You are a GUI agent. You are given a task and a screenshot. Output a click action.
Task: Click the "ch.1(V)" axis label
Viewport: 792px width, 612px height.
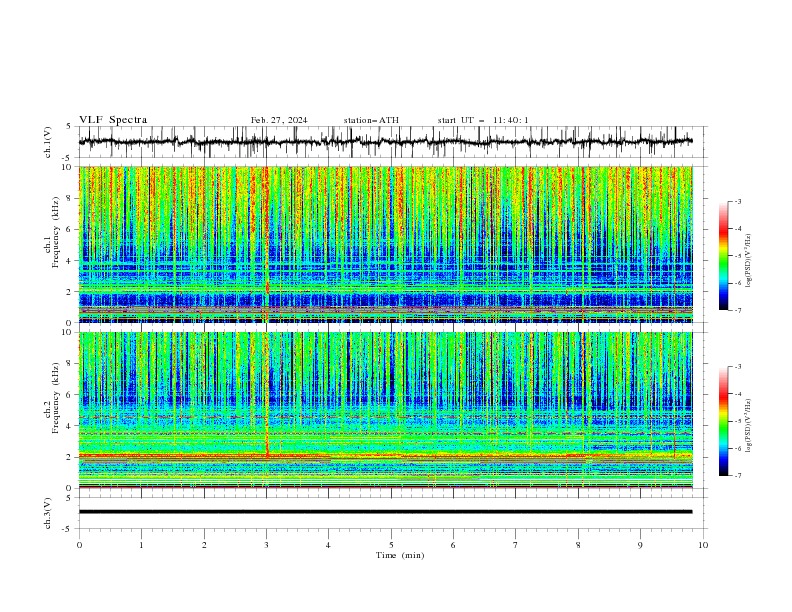pos(48,142)
